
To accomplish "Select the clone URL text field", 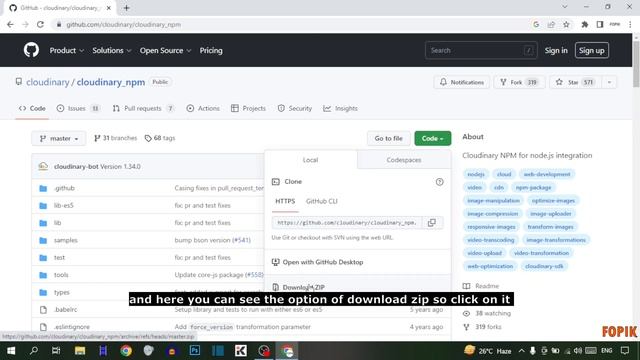I will coord(347,222).
